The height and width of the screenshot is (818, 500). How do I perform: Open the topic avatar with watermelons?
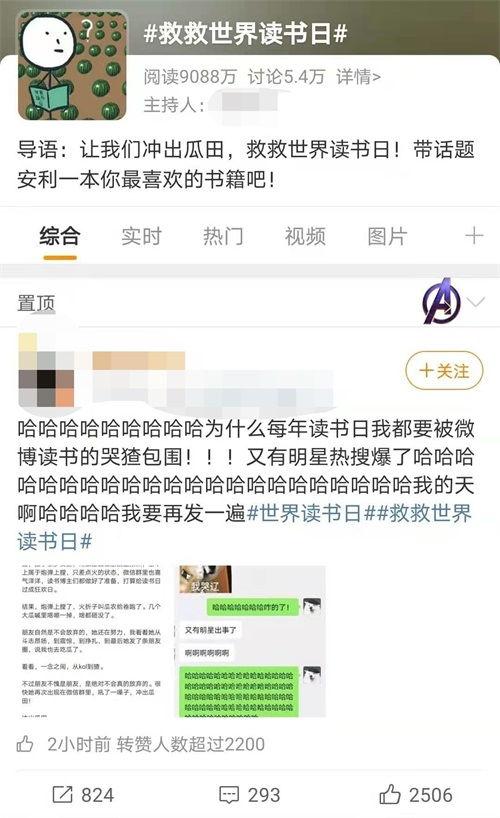coord(73,66)
